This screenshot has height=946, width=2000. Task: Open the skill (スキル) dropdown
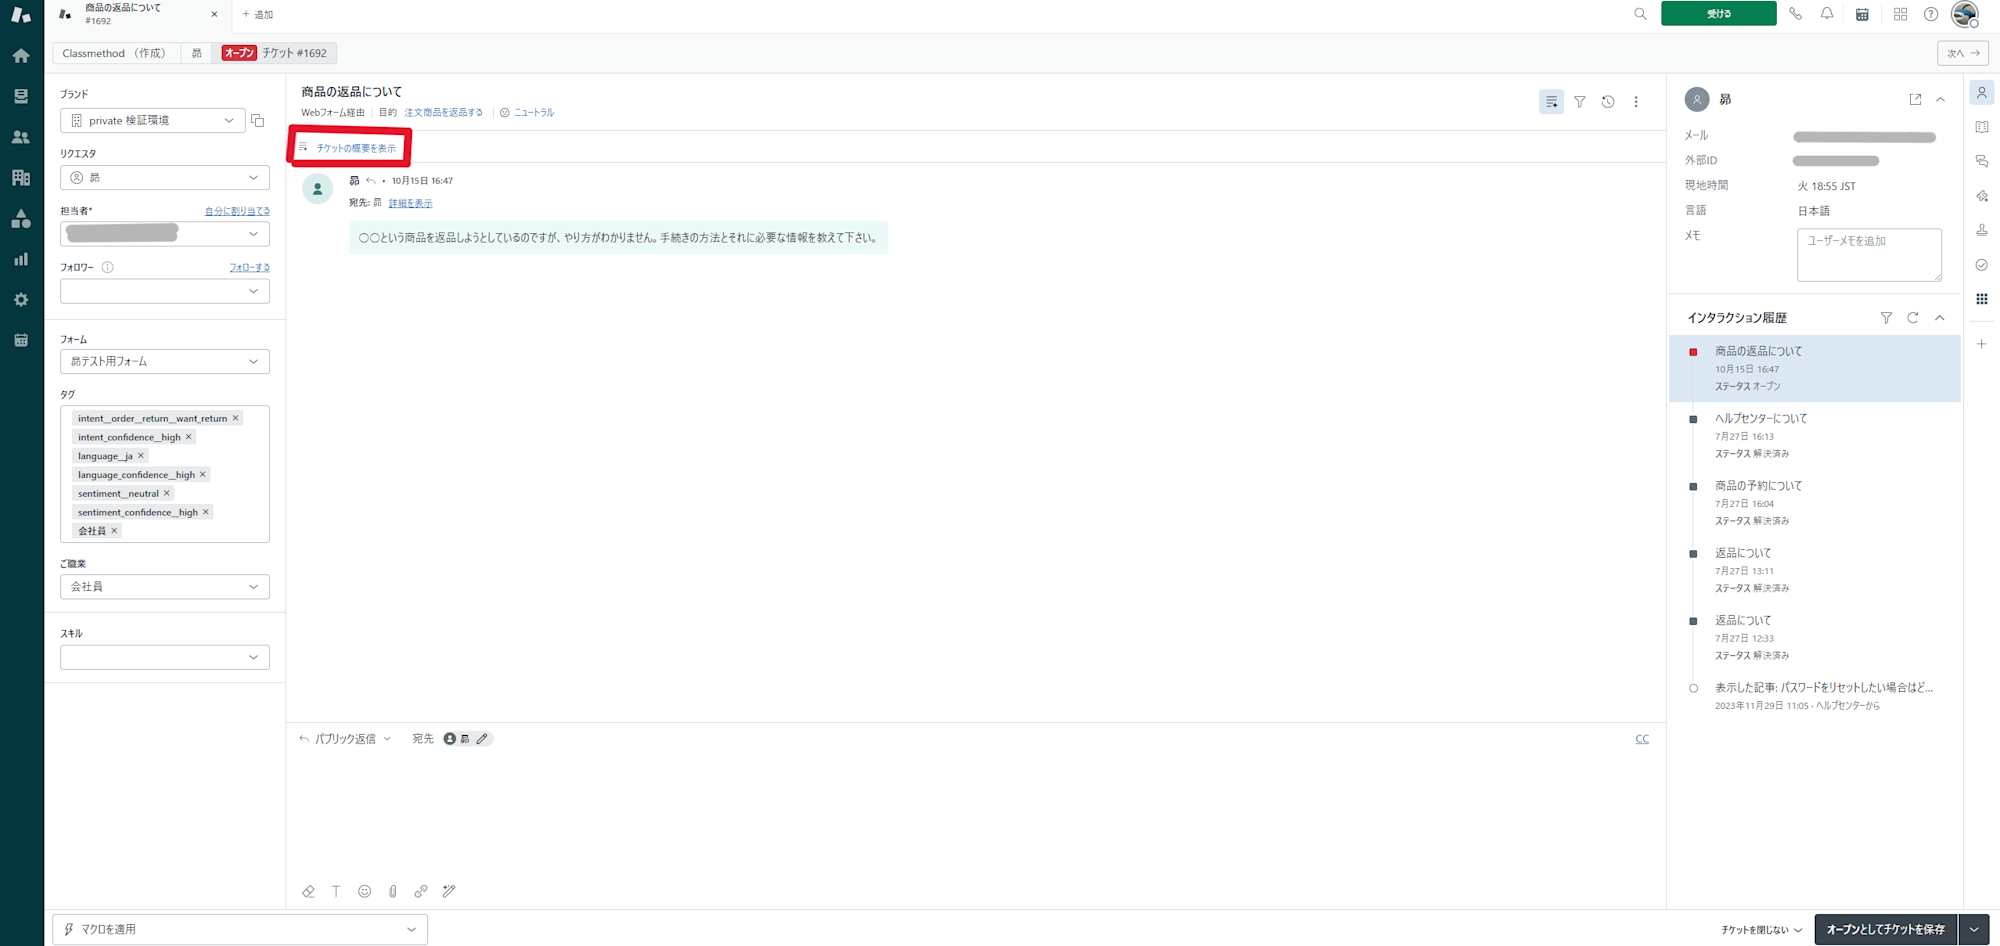pyautogui.click(x=165, y=657)
